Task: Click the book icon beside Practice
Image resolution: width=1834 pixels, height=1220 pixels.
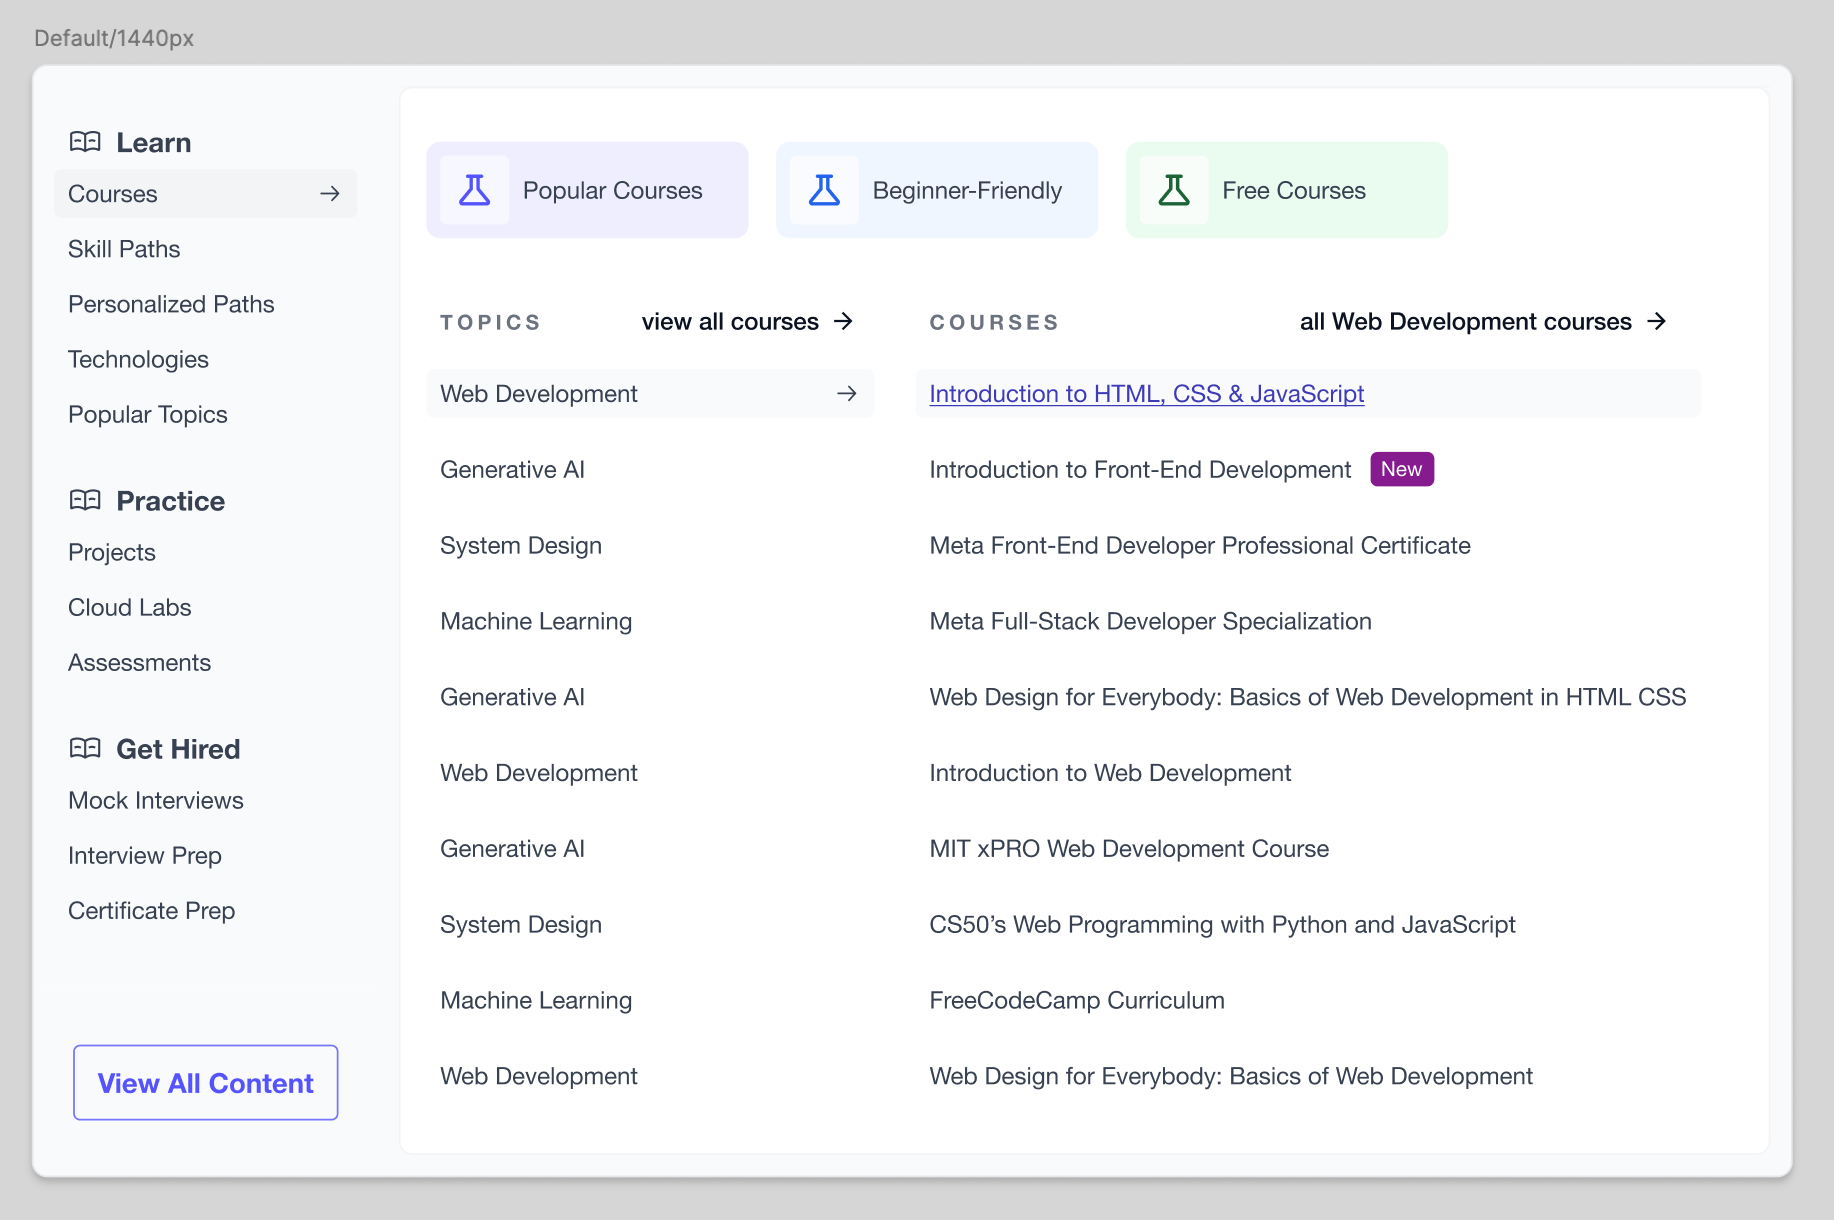Action: point(85,500)
